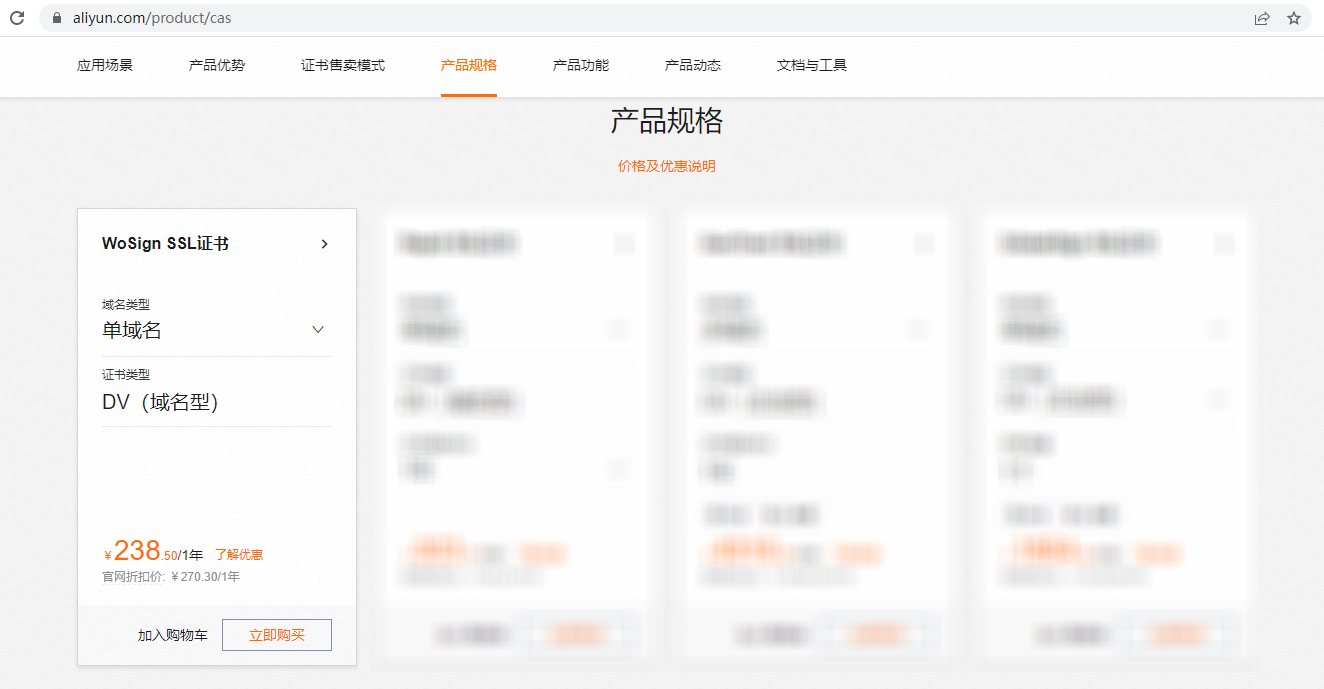The width and height of the screenshot is (1324, 689).
Task: Click the WoSign SSL证书 card title
Action: [x=165, y=244]
